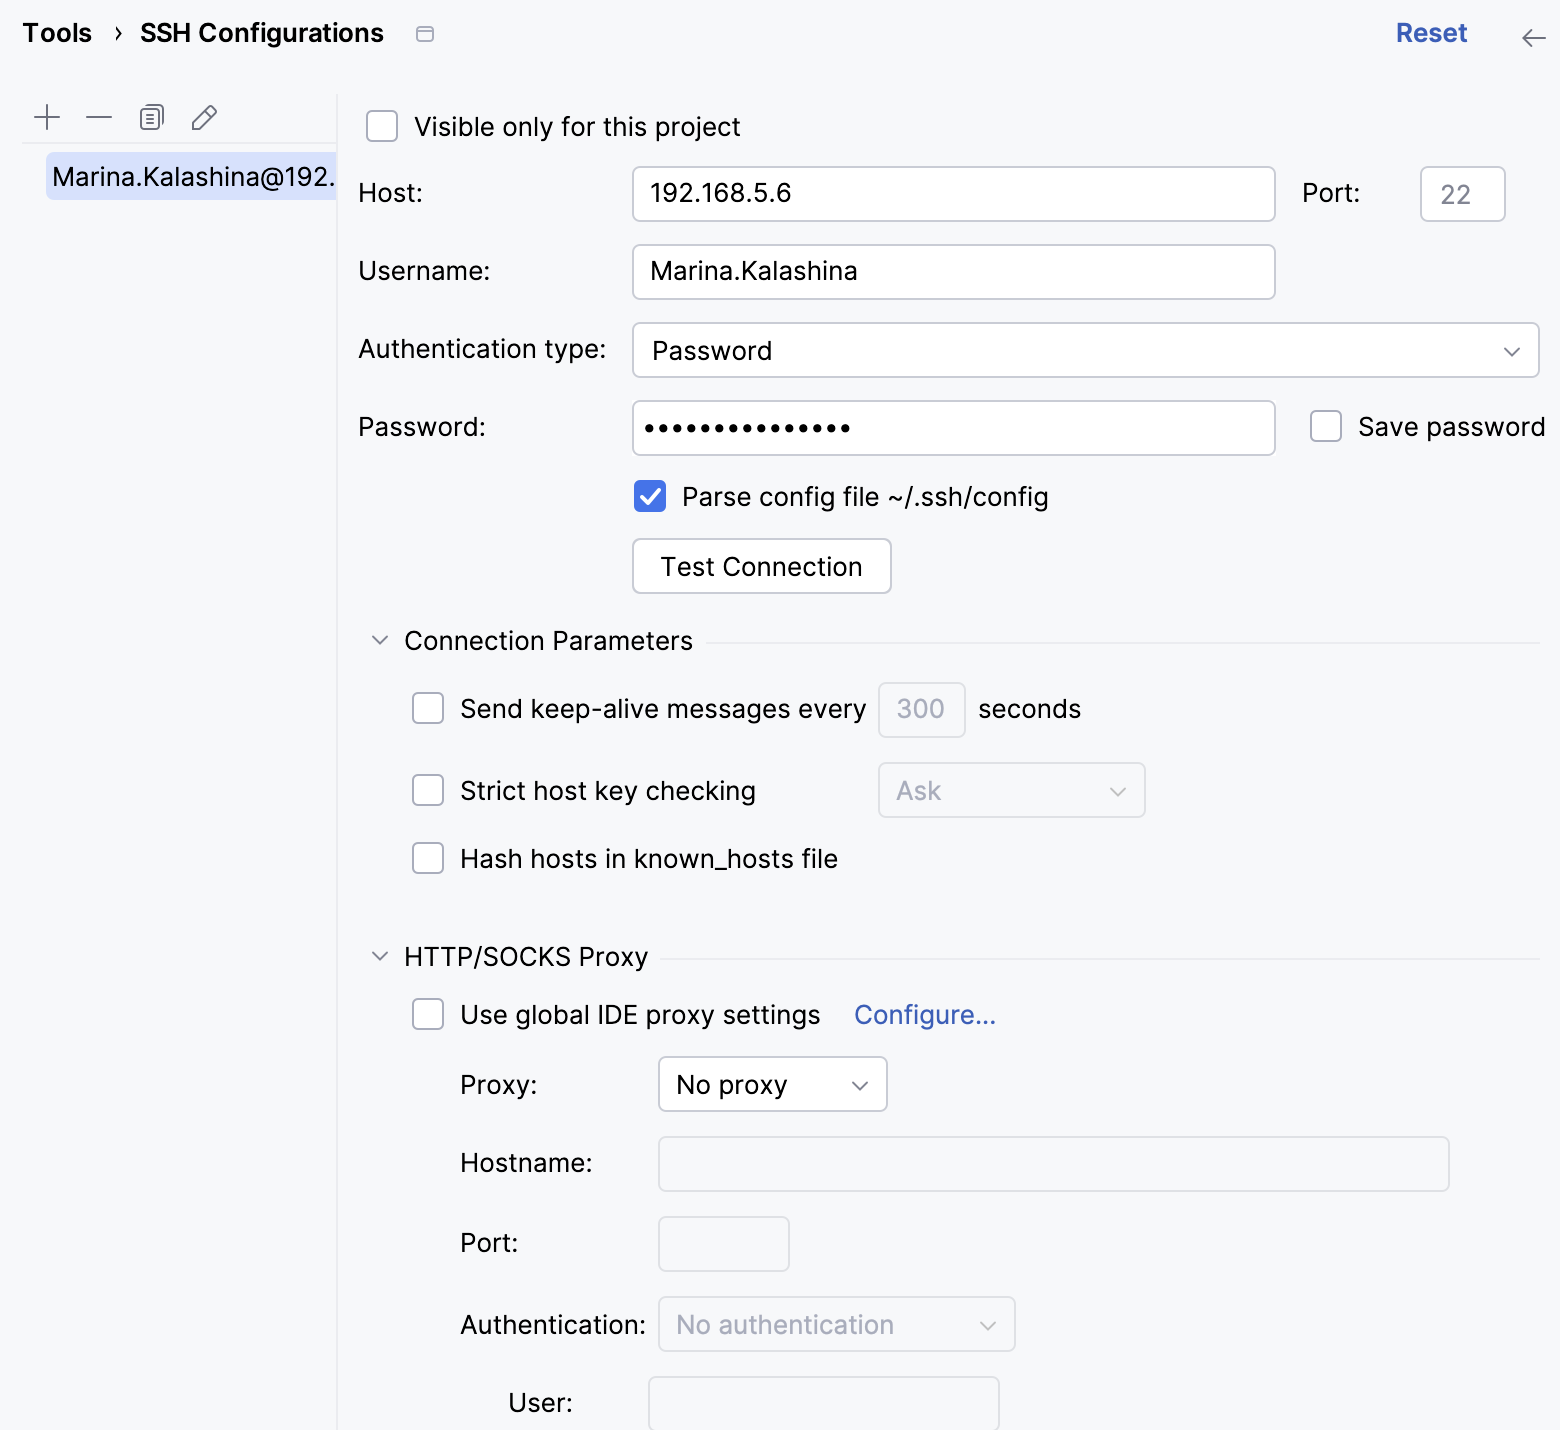Open the Proxy dropdown showing No proxy
Image resolution: width=1560 pixels, height=1430 pixels.
pyautogui.click(x=772, y=1084)
